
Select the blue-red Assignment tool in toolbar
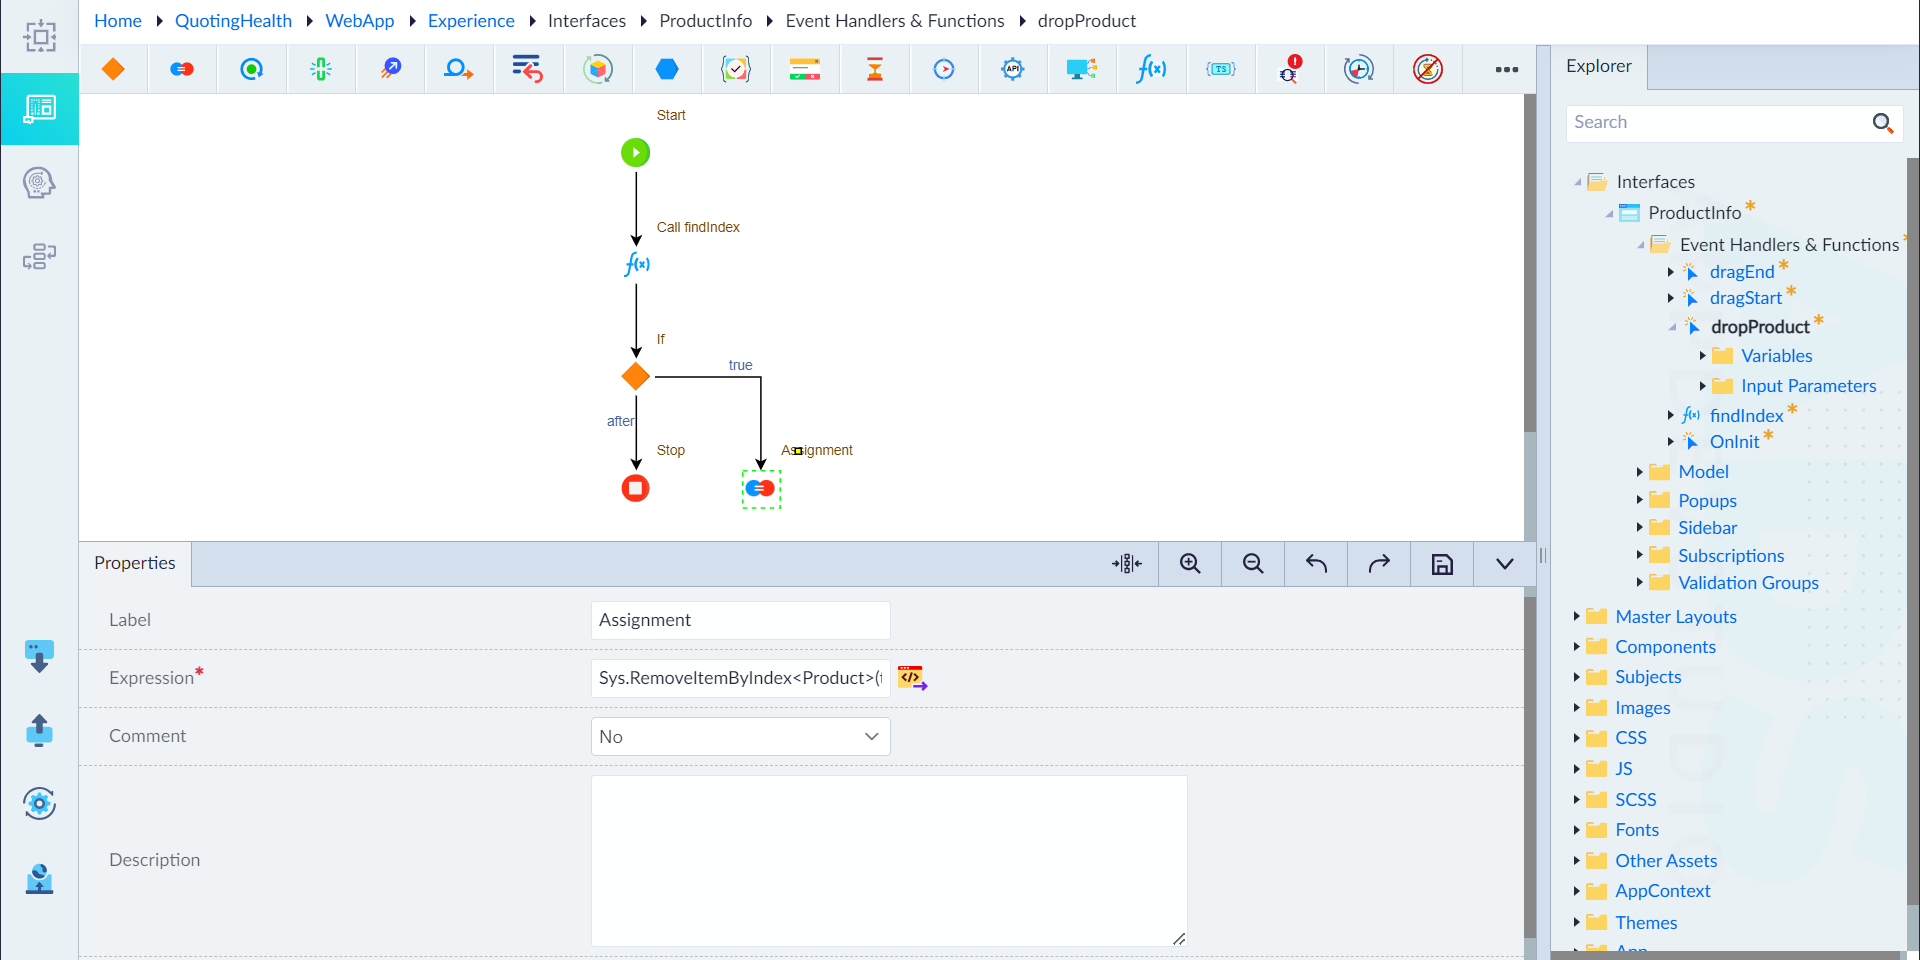[182, 69]
